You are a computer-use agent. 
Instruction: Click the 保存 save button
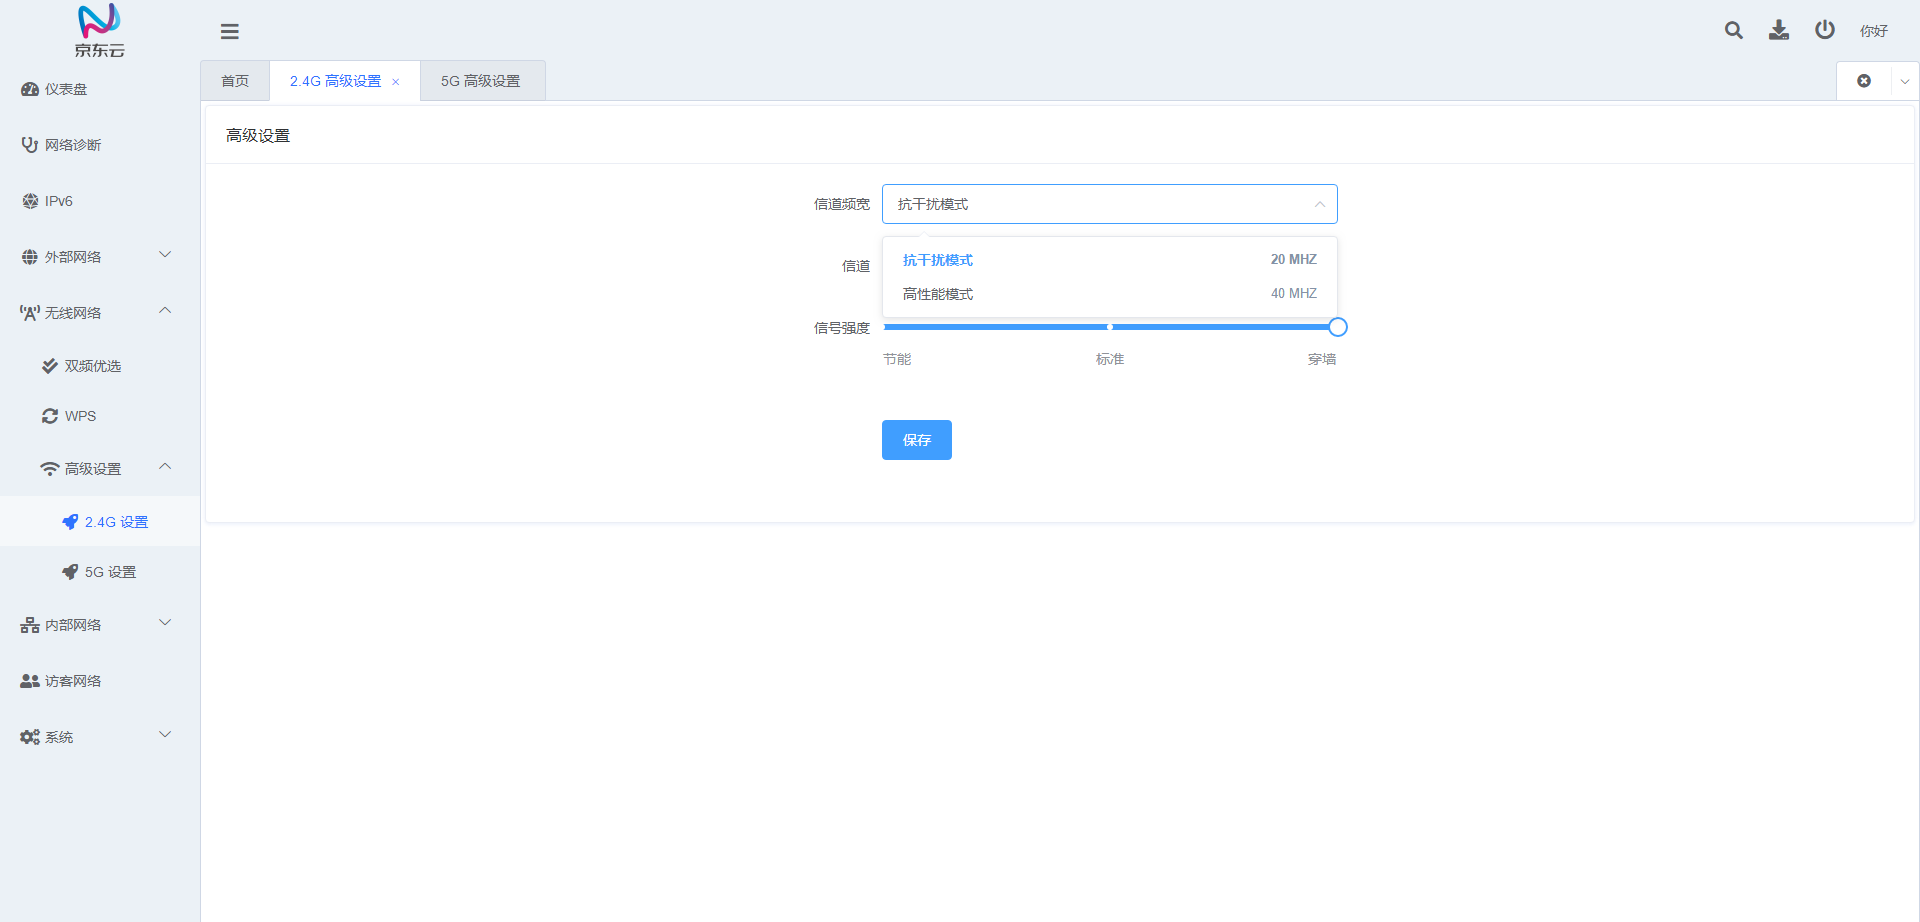click(x=917, y=440)
